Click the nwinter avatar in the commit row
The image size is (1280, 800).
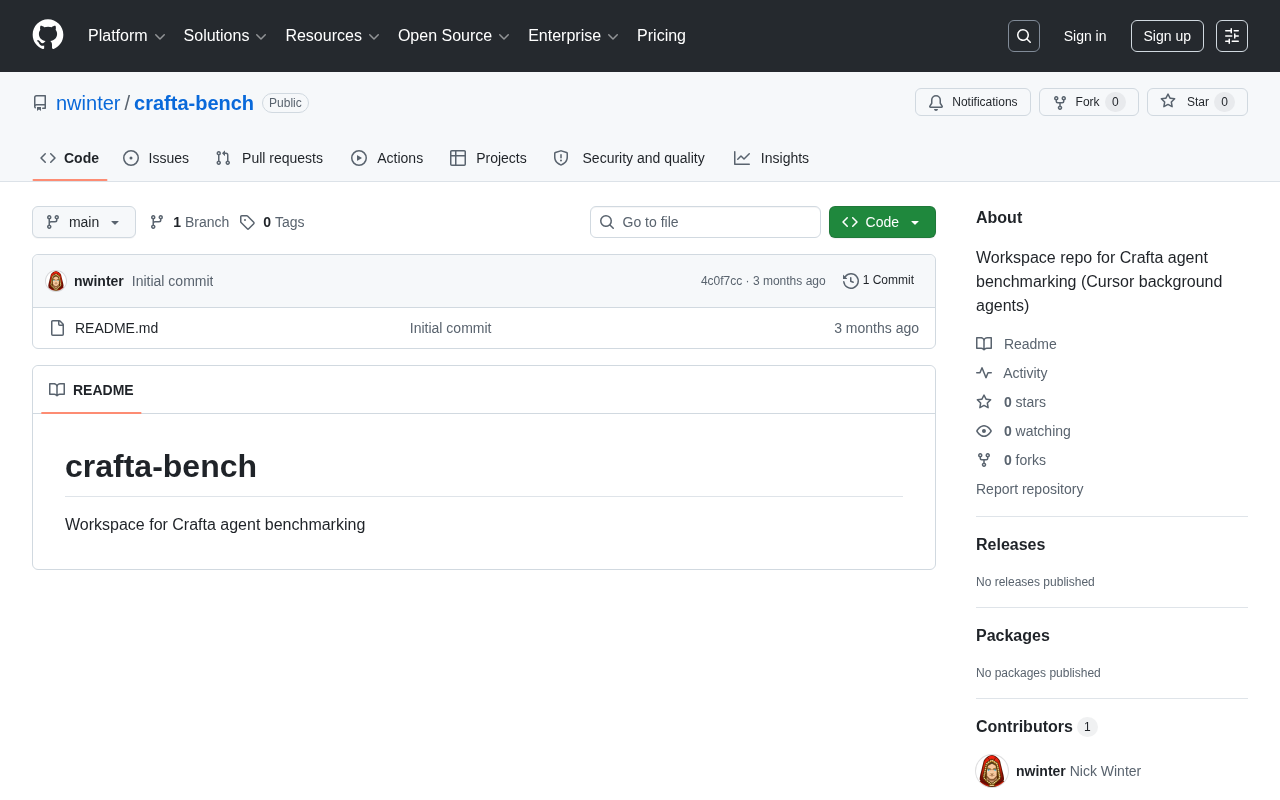(56, 281)
